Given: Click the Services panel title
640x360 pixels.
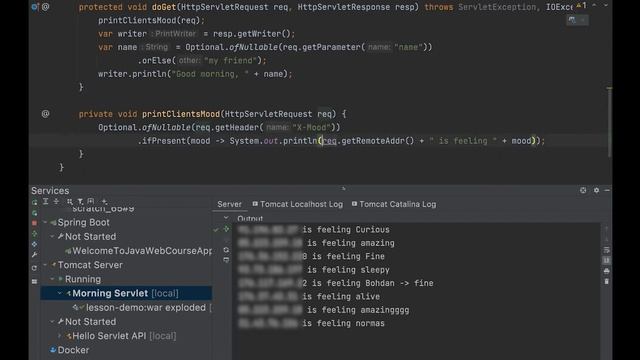Looking at the screenshot, I should 50,191.
